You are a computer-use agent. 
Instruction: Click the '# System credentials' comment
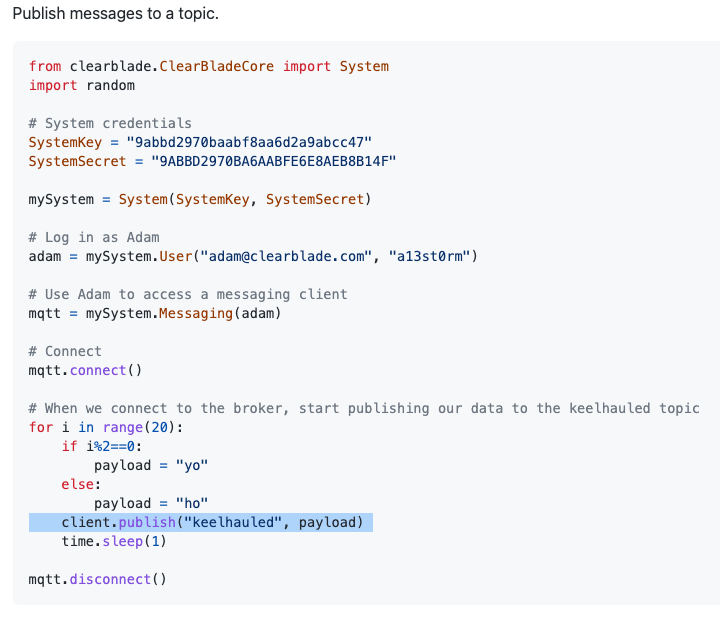pos(110,123)
